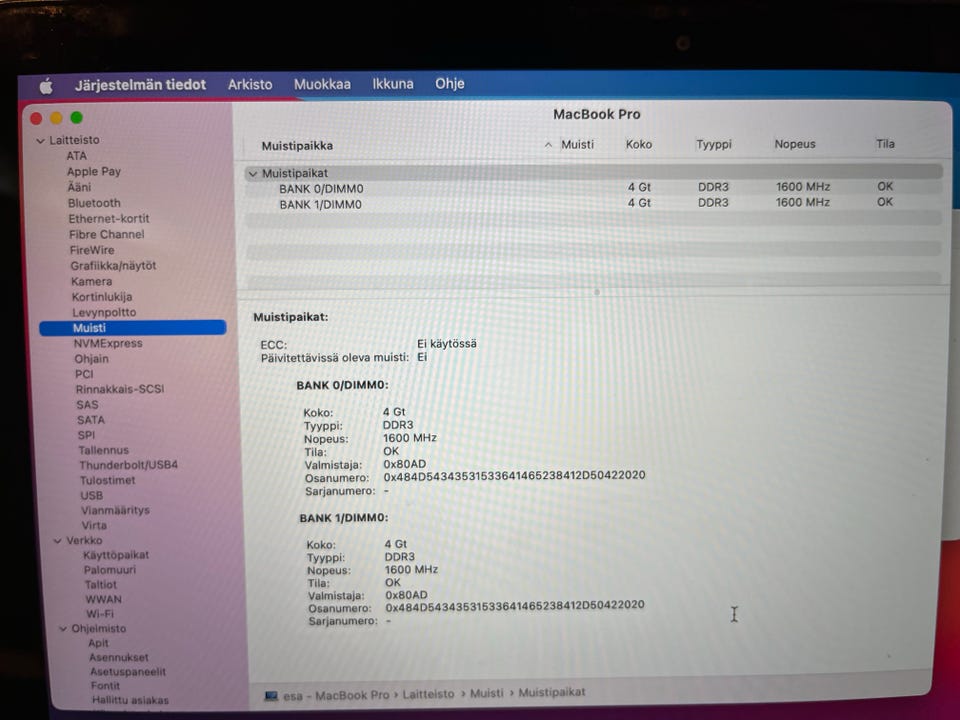960x720 pixels.
Task: Select Grafiikka/näytöt in sidebar
Action: (x=113, y=266)
